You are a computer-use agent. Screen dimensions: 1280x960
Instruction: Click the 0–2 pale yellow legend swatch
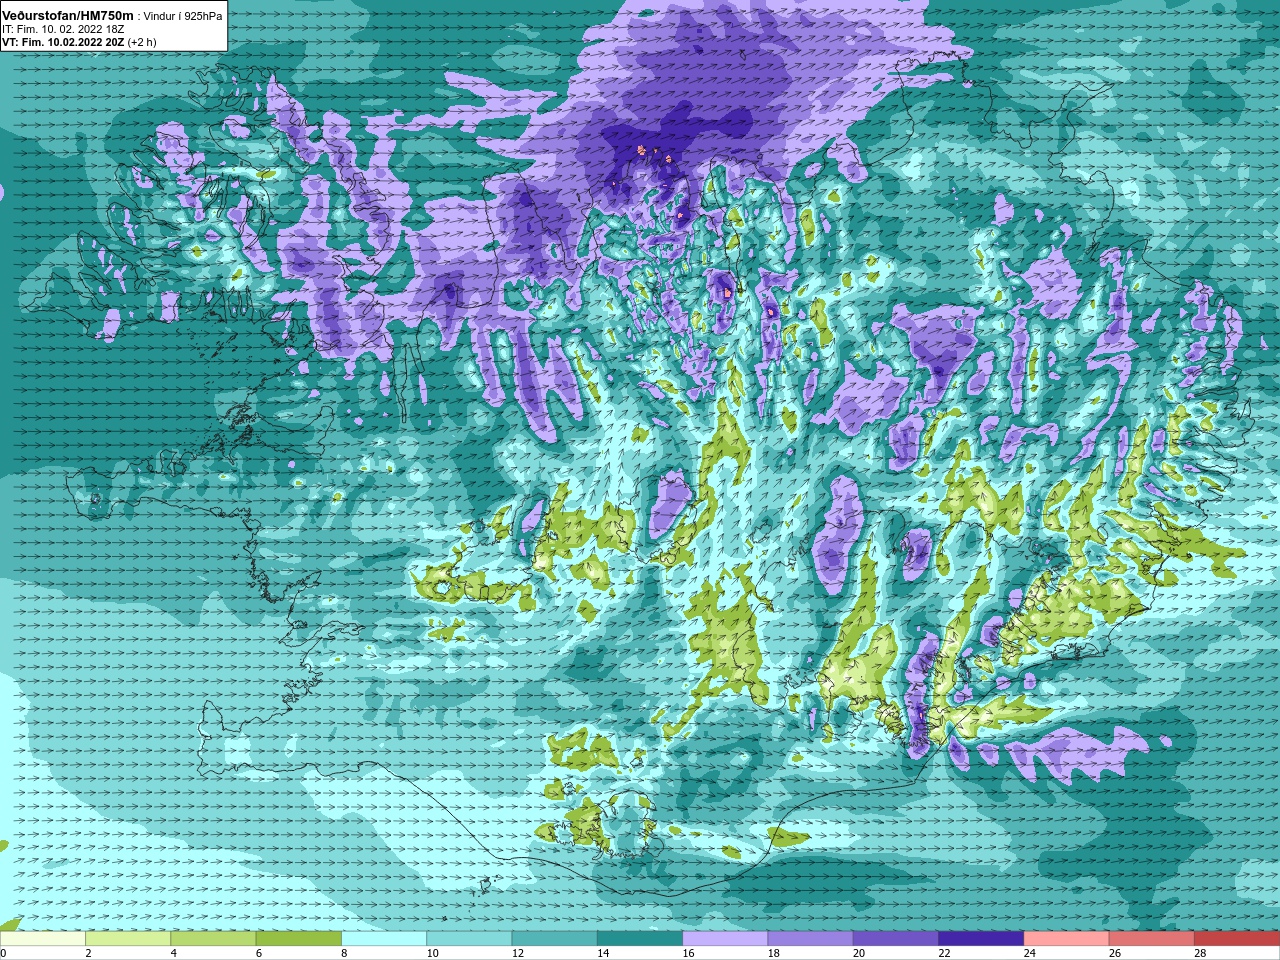click(43, 939)
